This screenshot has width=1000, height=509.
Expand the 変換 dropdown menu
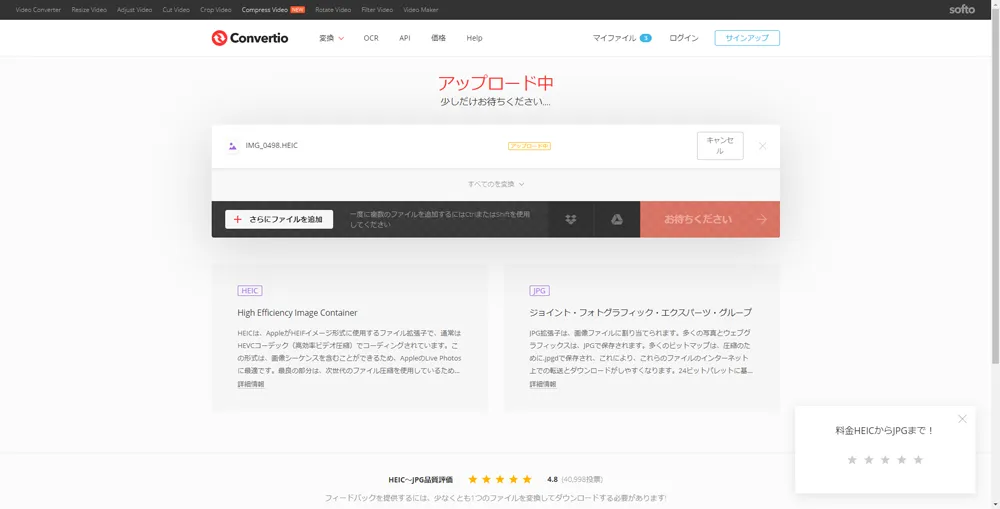click(332, 38)
